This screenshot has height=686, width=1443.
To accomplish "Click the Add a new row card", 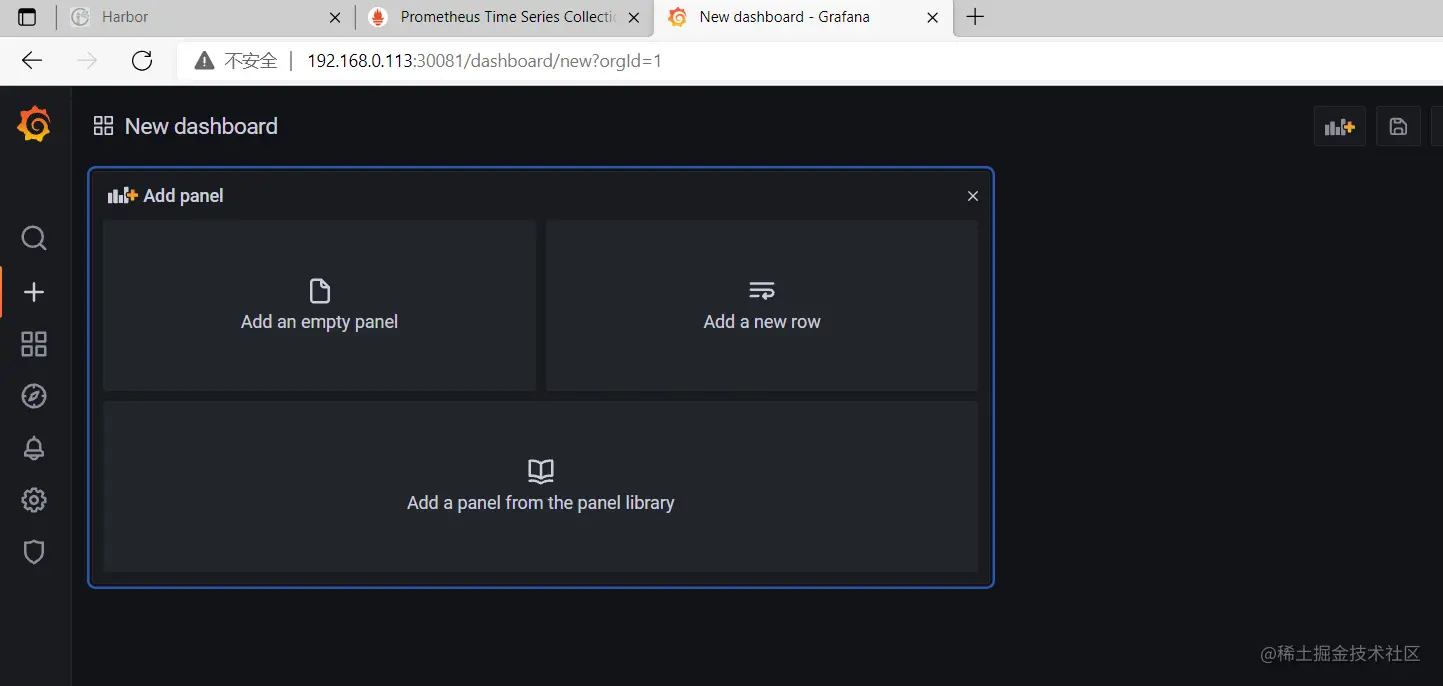I will pos(762,305).
